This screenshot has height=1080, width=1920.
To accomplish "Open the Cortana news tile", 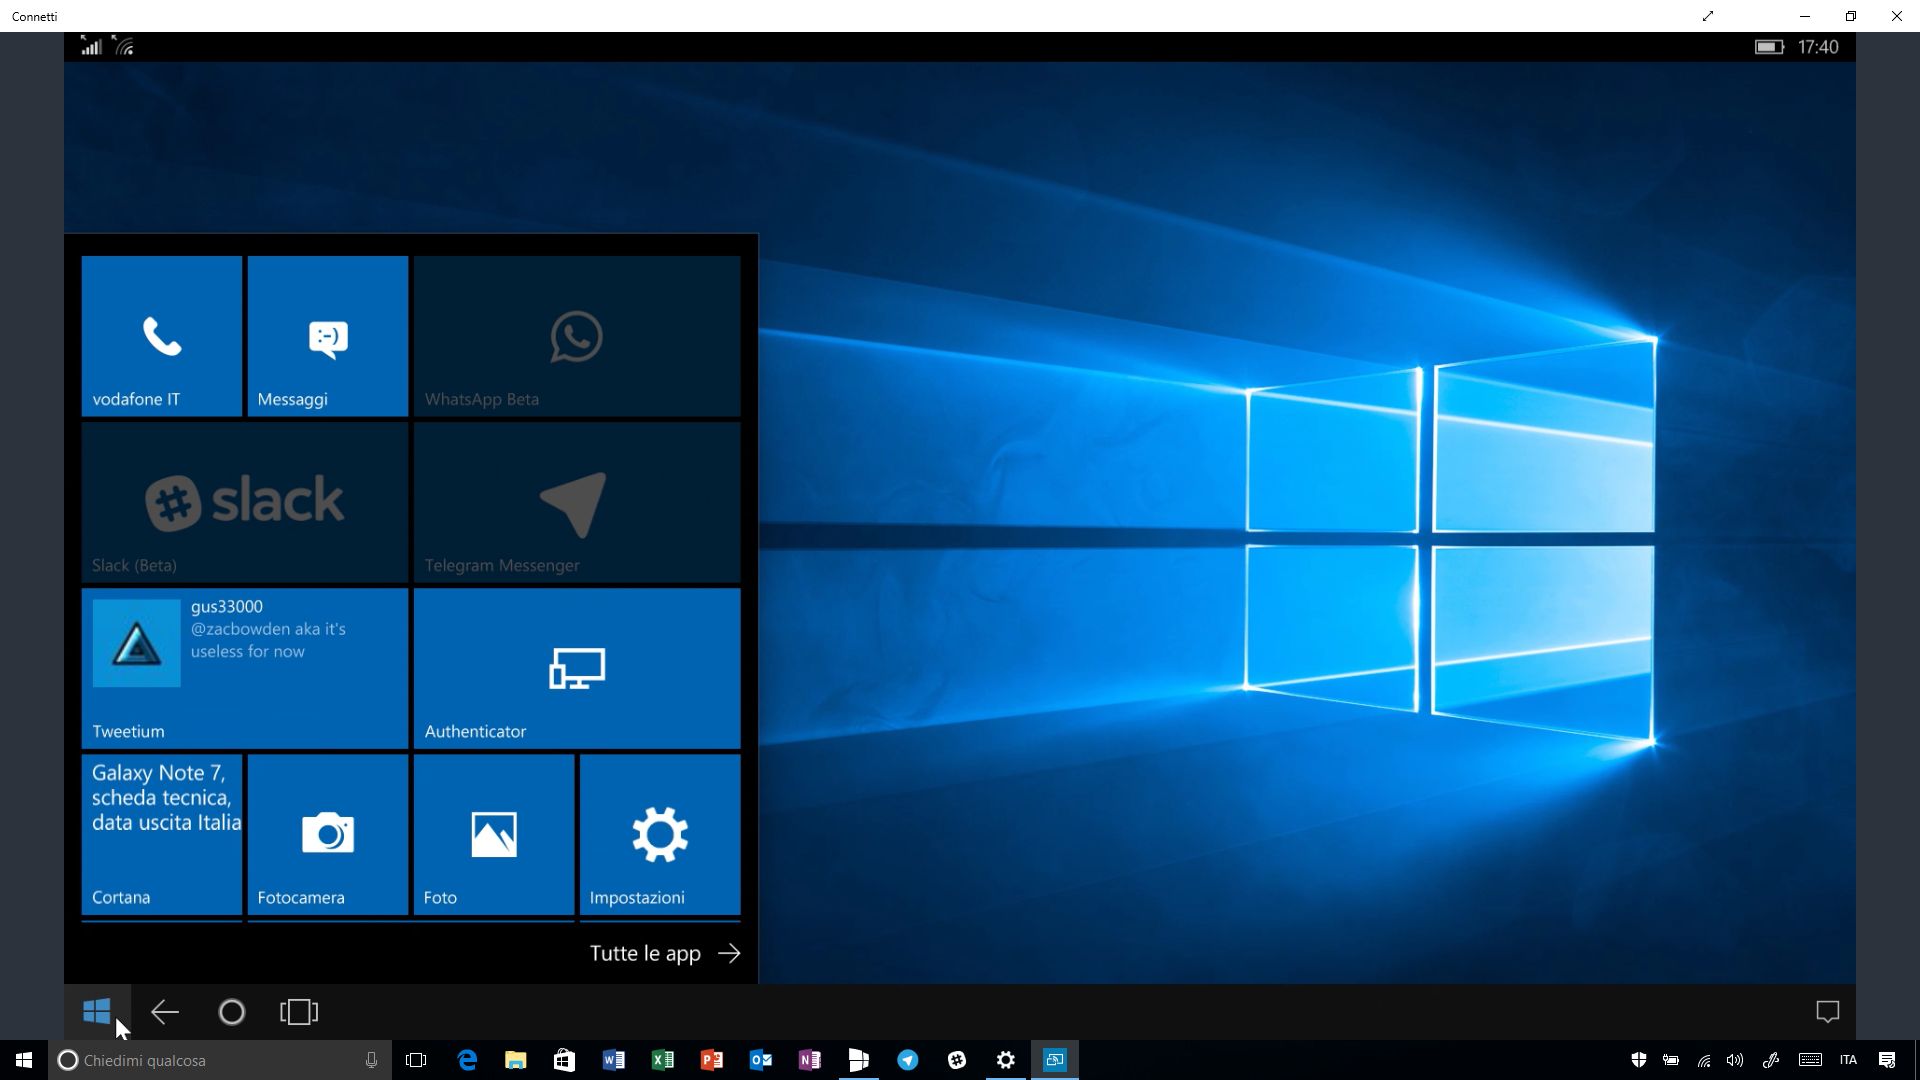I will [x=162, y=834].
